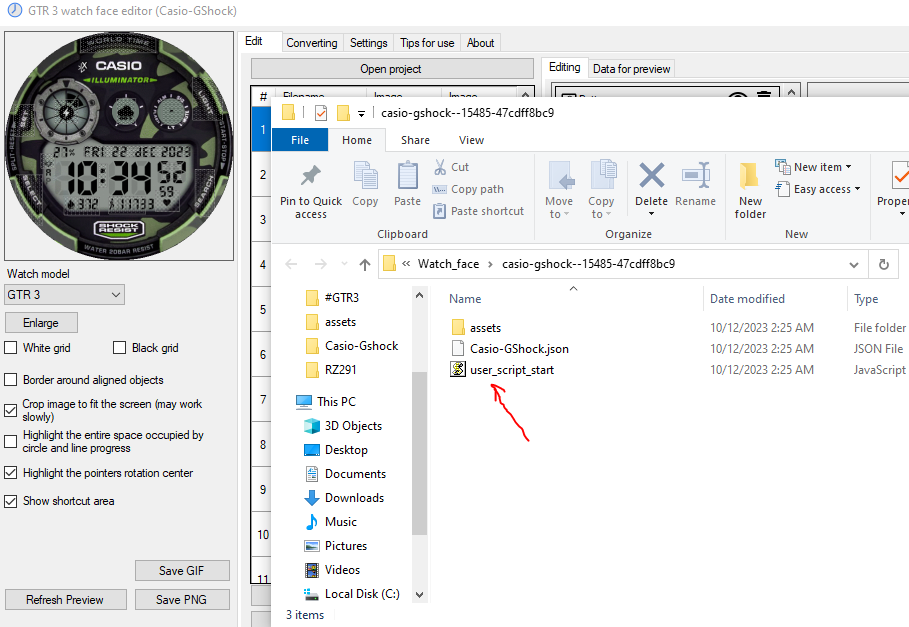The width and height of the screenshot is (909, 627).
Task: Click the watch face preview image
Action: click(119, 146)
